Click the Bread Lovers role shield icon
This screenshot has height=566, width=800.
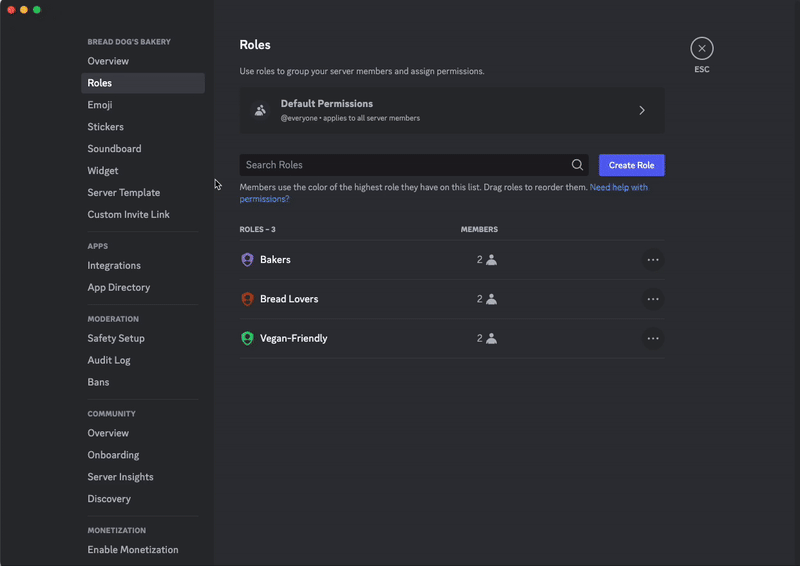(247, 299)
